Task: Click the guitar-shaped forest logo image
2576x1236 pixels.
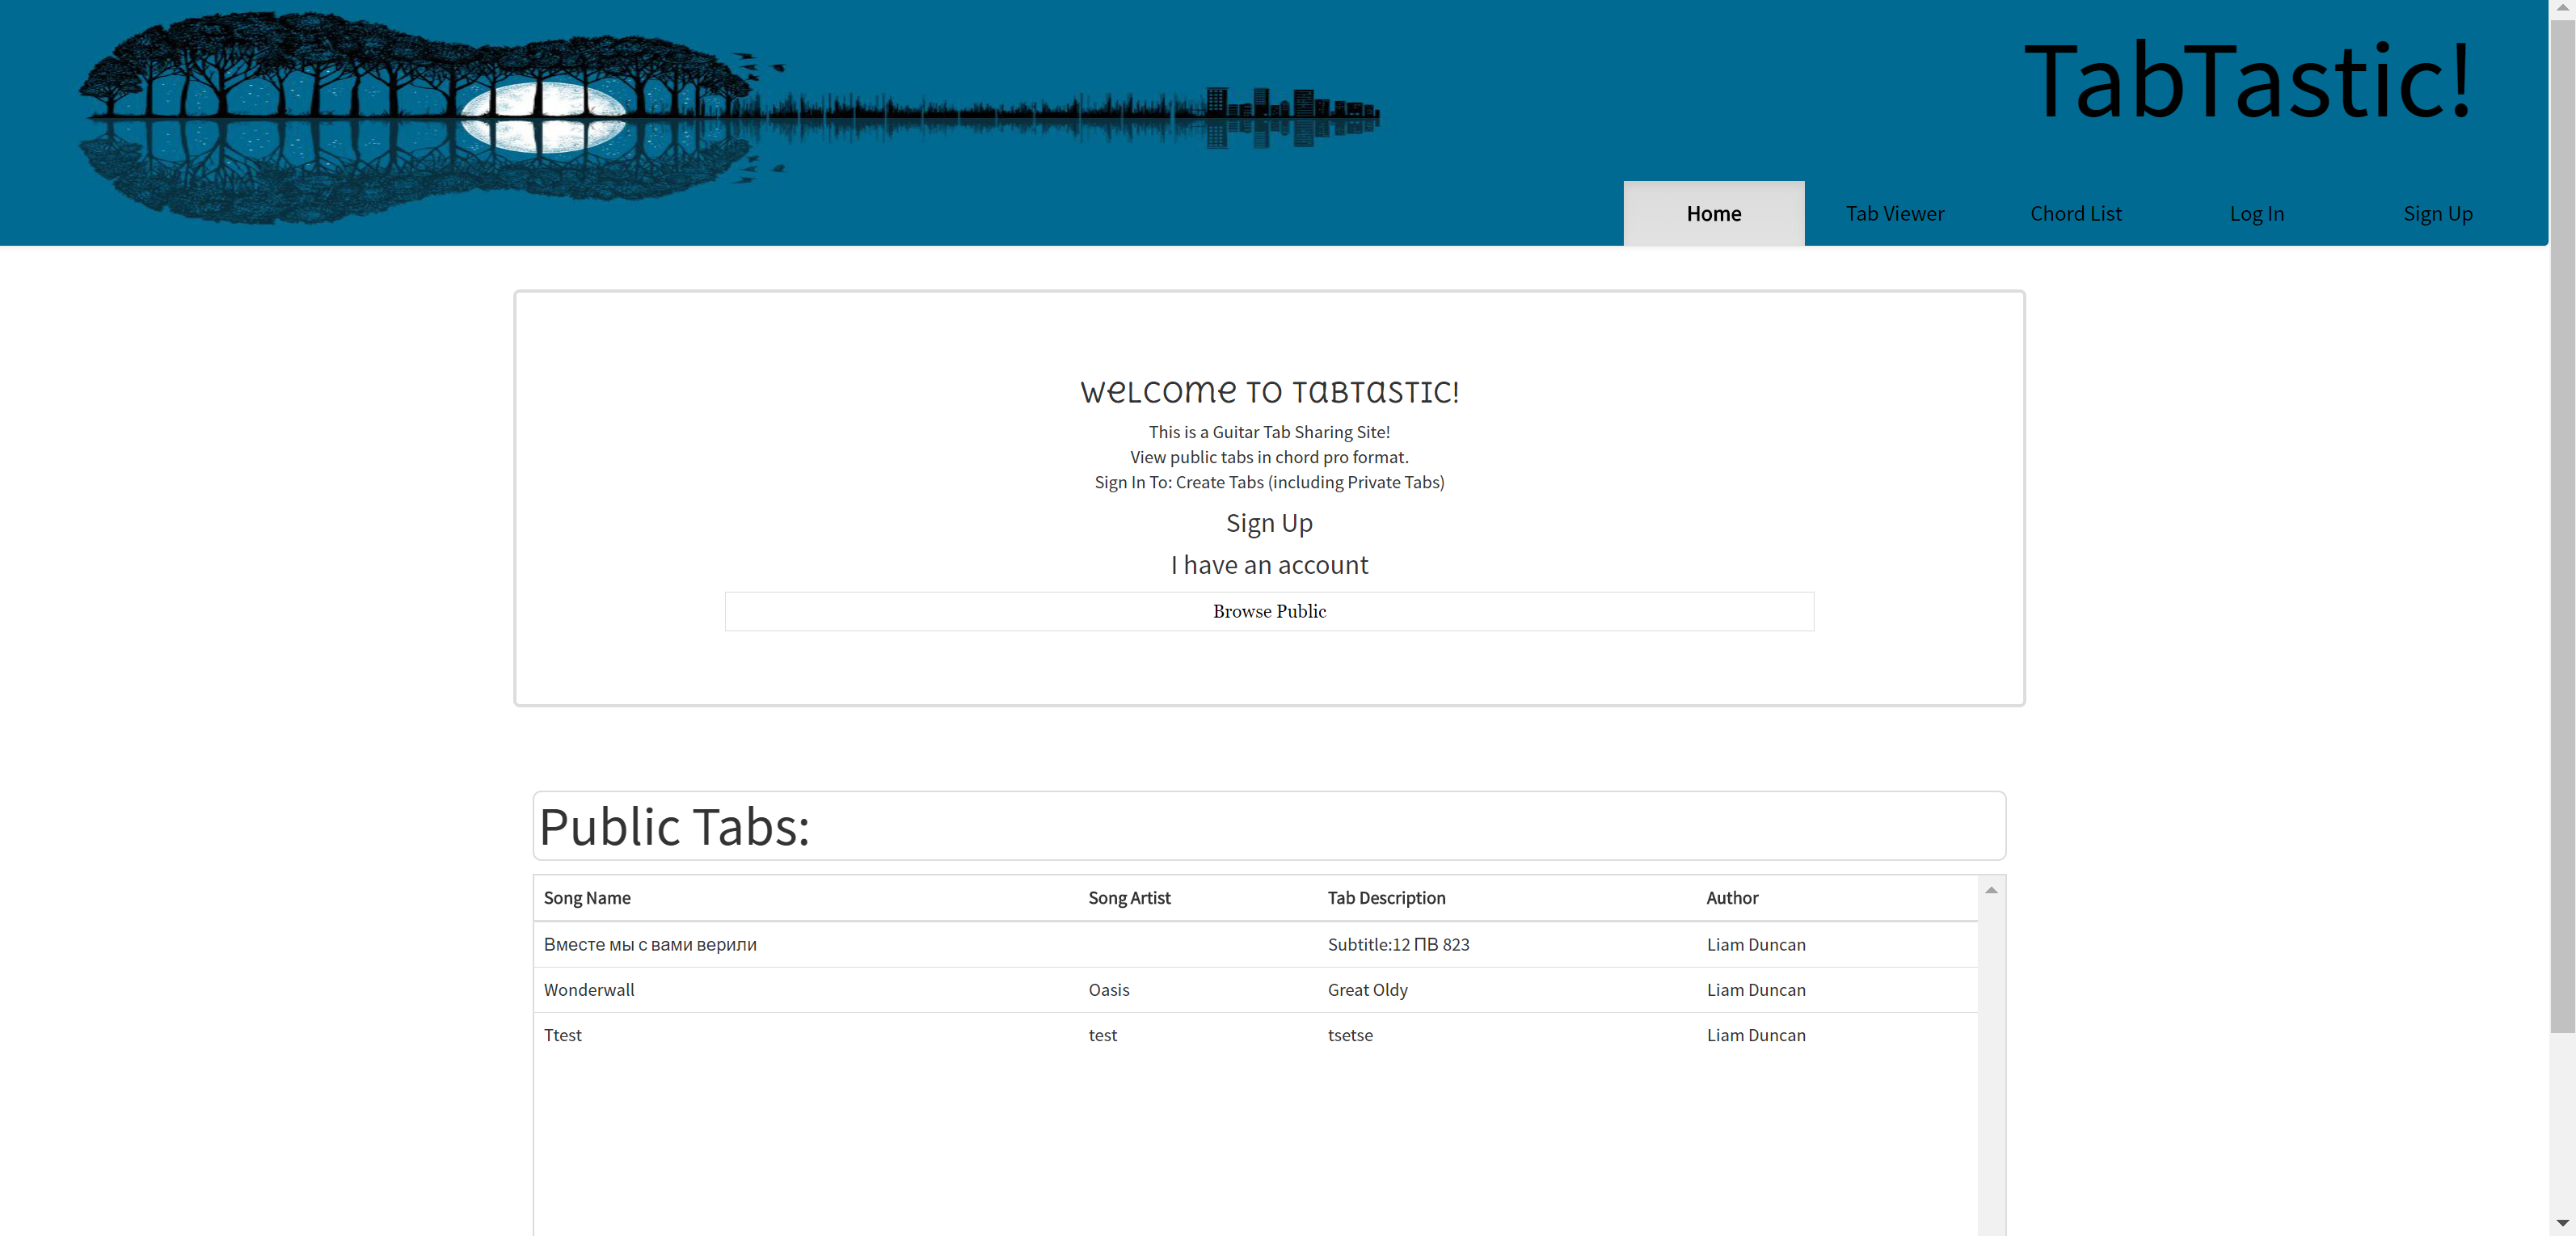Action: tap(728, 118)
